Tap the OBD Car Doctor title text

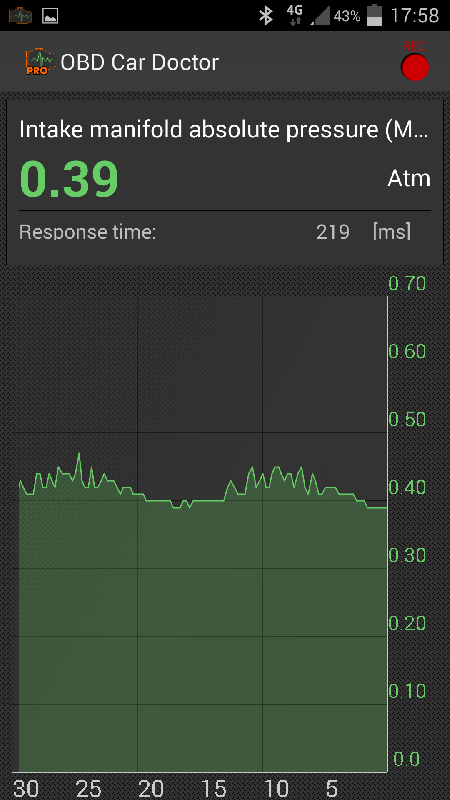pos(140,63)
